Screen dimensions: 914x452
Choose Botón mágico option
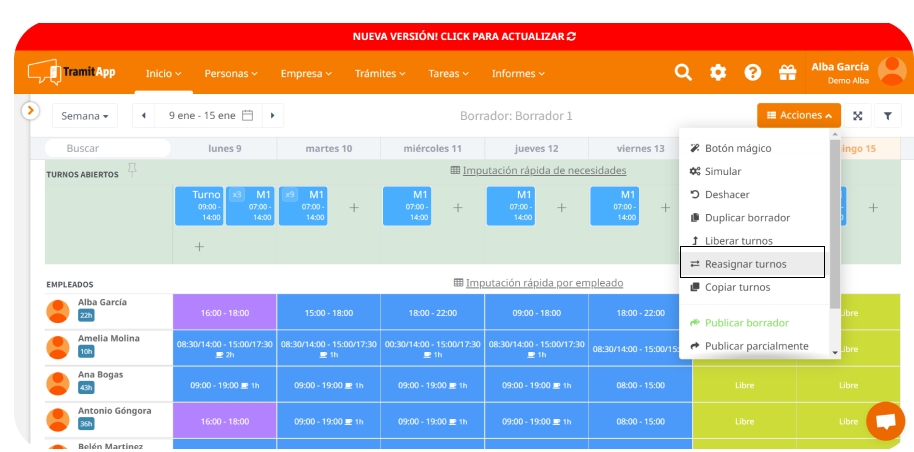[737, 148]
